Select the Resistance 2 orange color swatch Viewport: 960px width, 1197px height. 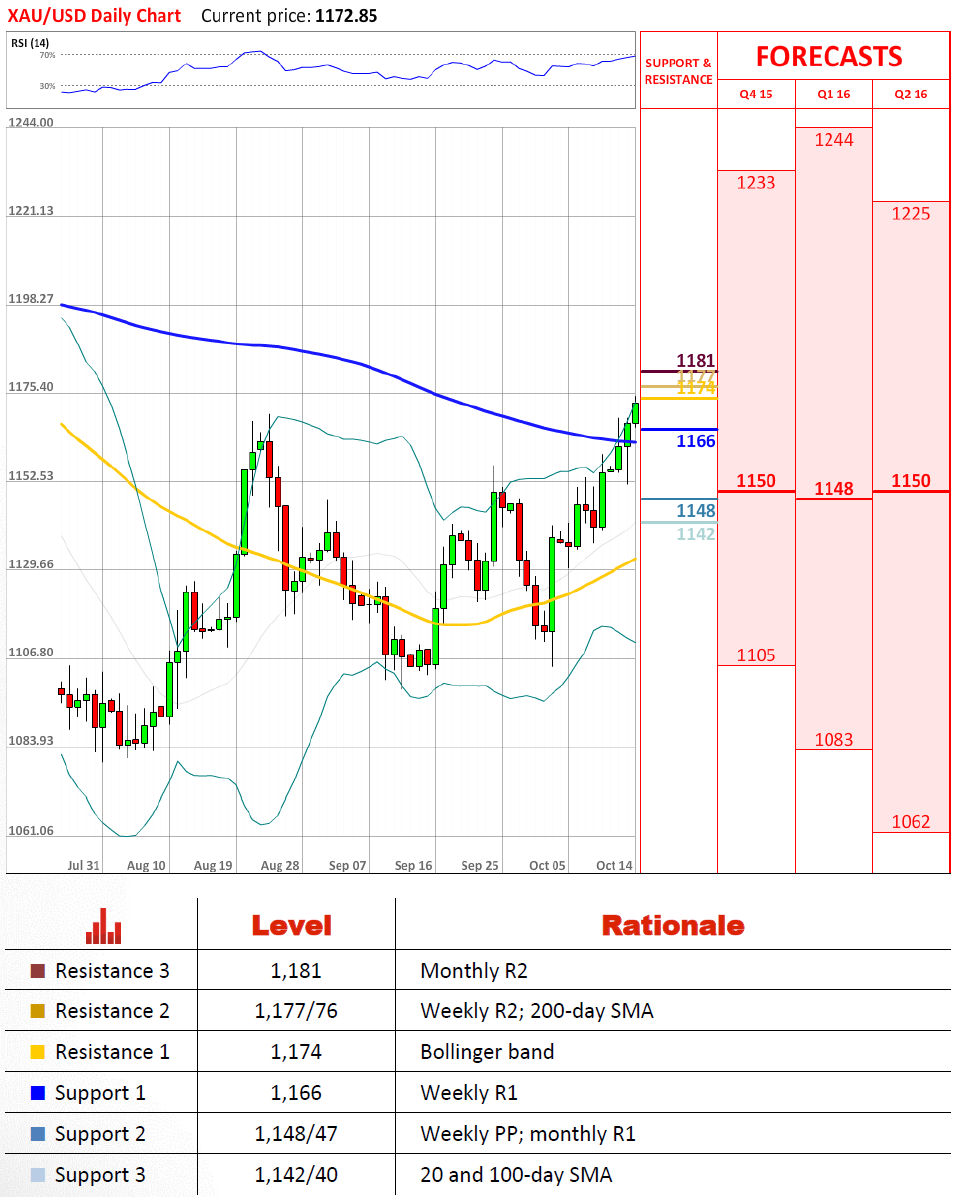point(37,1011)
